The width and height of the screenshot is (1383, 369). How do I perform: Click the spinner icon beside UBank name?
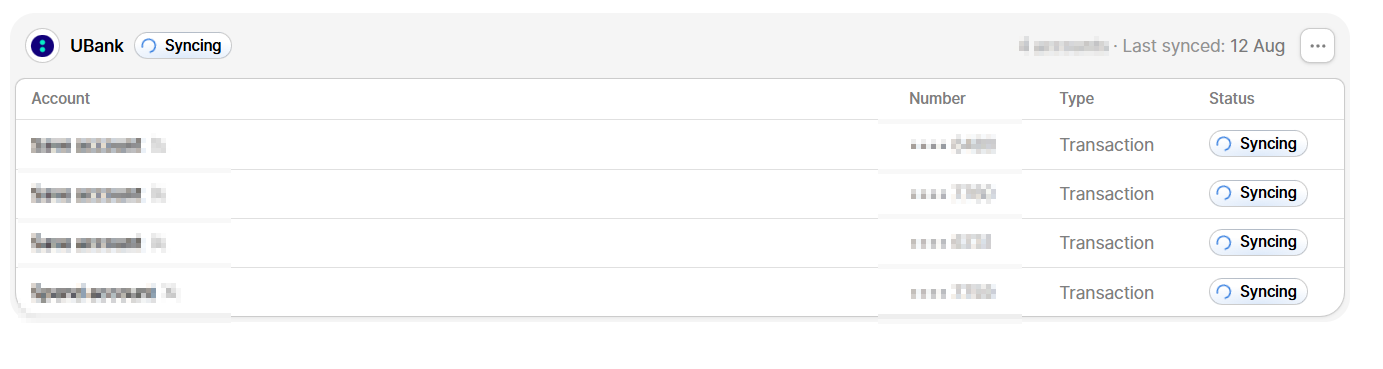(150, 46)
